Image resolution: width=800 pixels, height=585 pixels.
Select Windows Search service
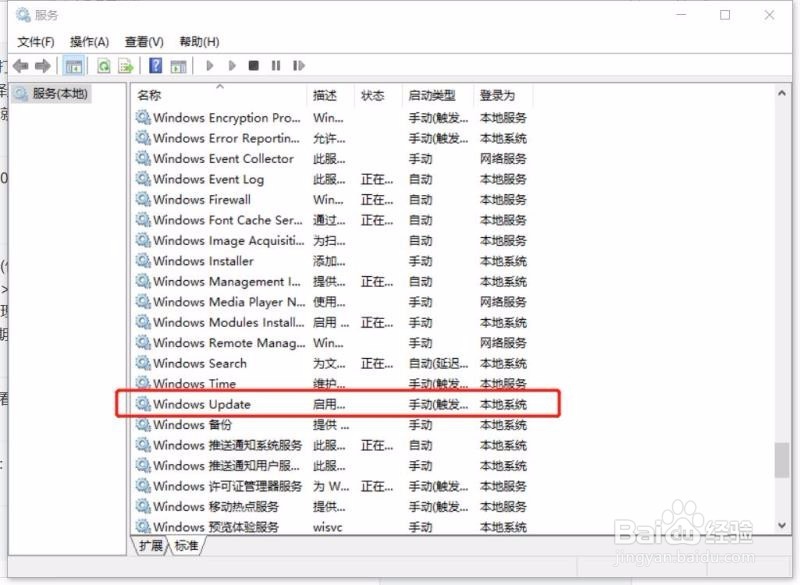click(x=332, y=363)
